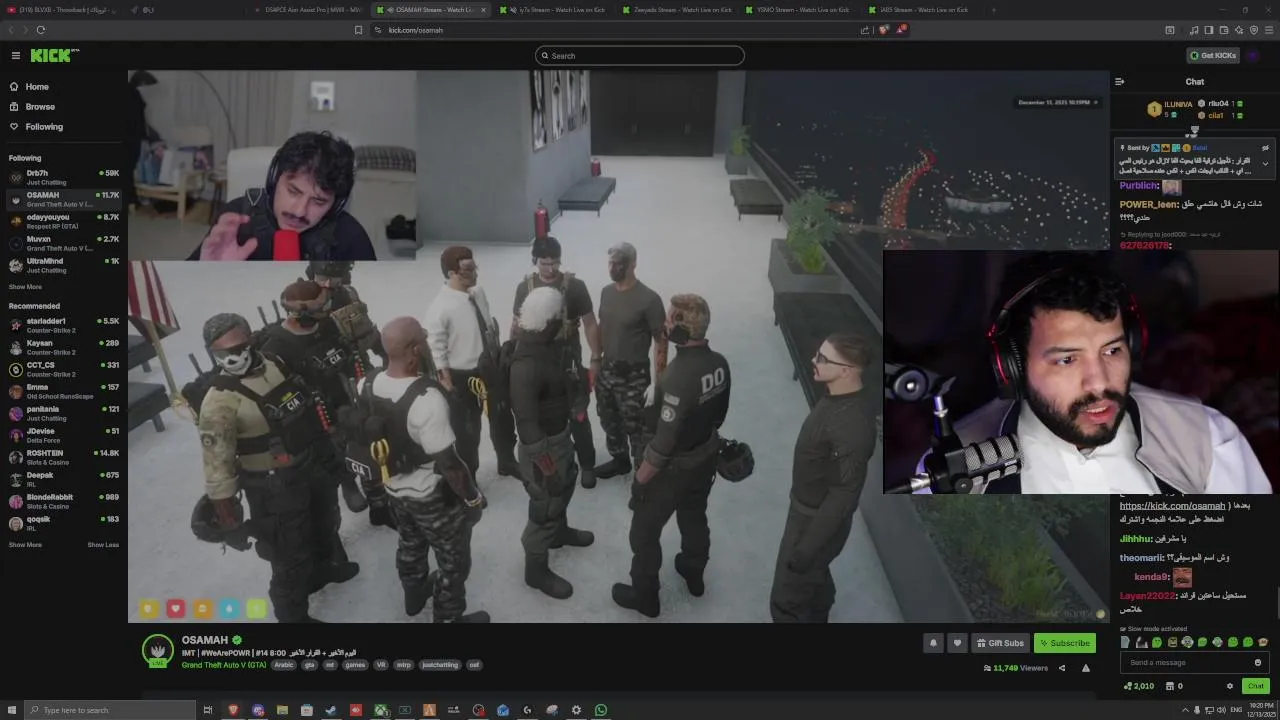Collapse the chat panel
1280x720 pixels.
(1120, 82)
